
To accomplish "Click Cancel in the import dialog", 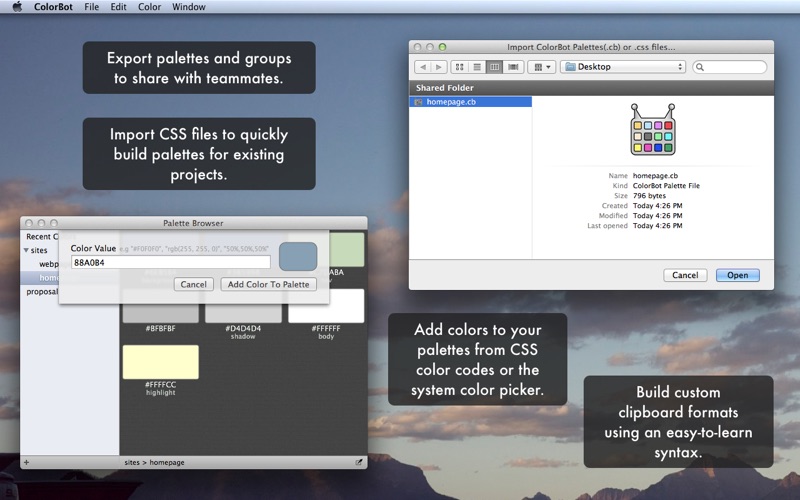I will coord(685,275).
